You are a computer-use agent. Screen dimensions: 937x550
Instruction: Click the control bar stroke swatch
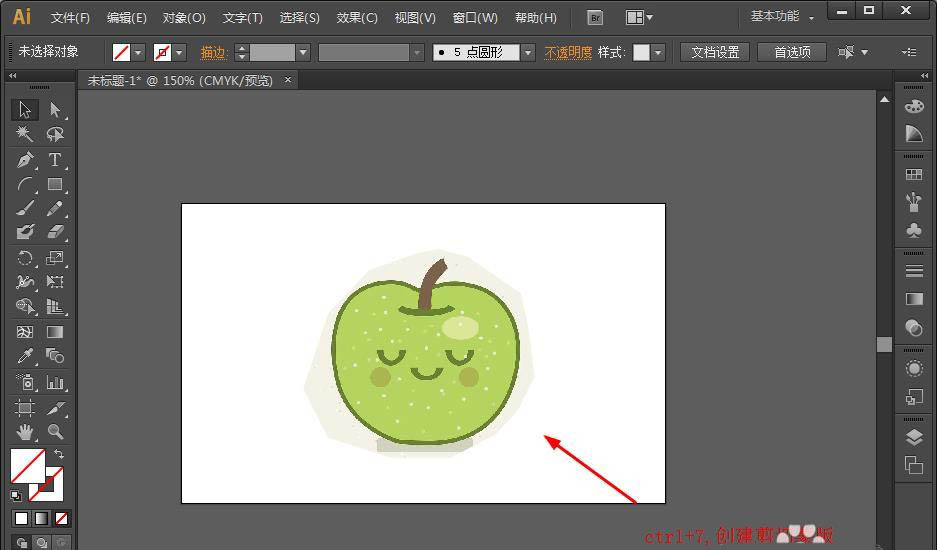162,53
